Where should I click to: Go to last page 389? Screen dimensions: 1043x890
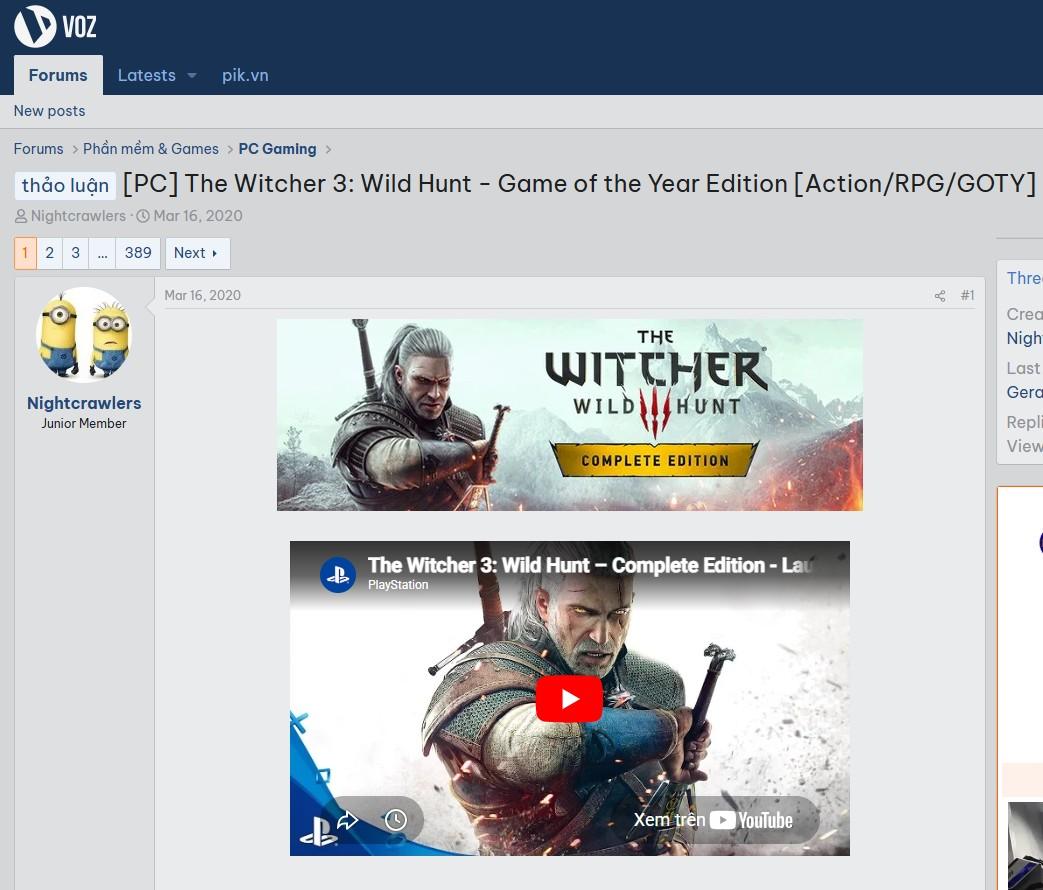coord(138,253)
